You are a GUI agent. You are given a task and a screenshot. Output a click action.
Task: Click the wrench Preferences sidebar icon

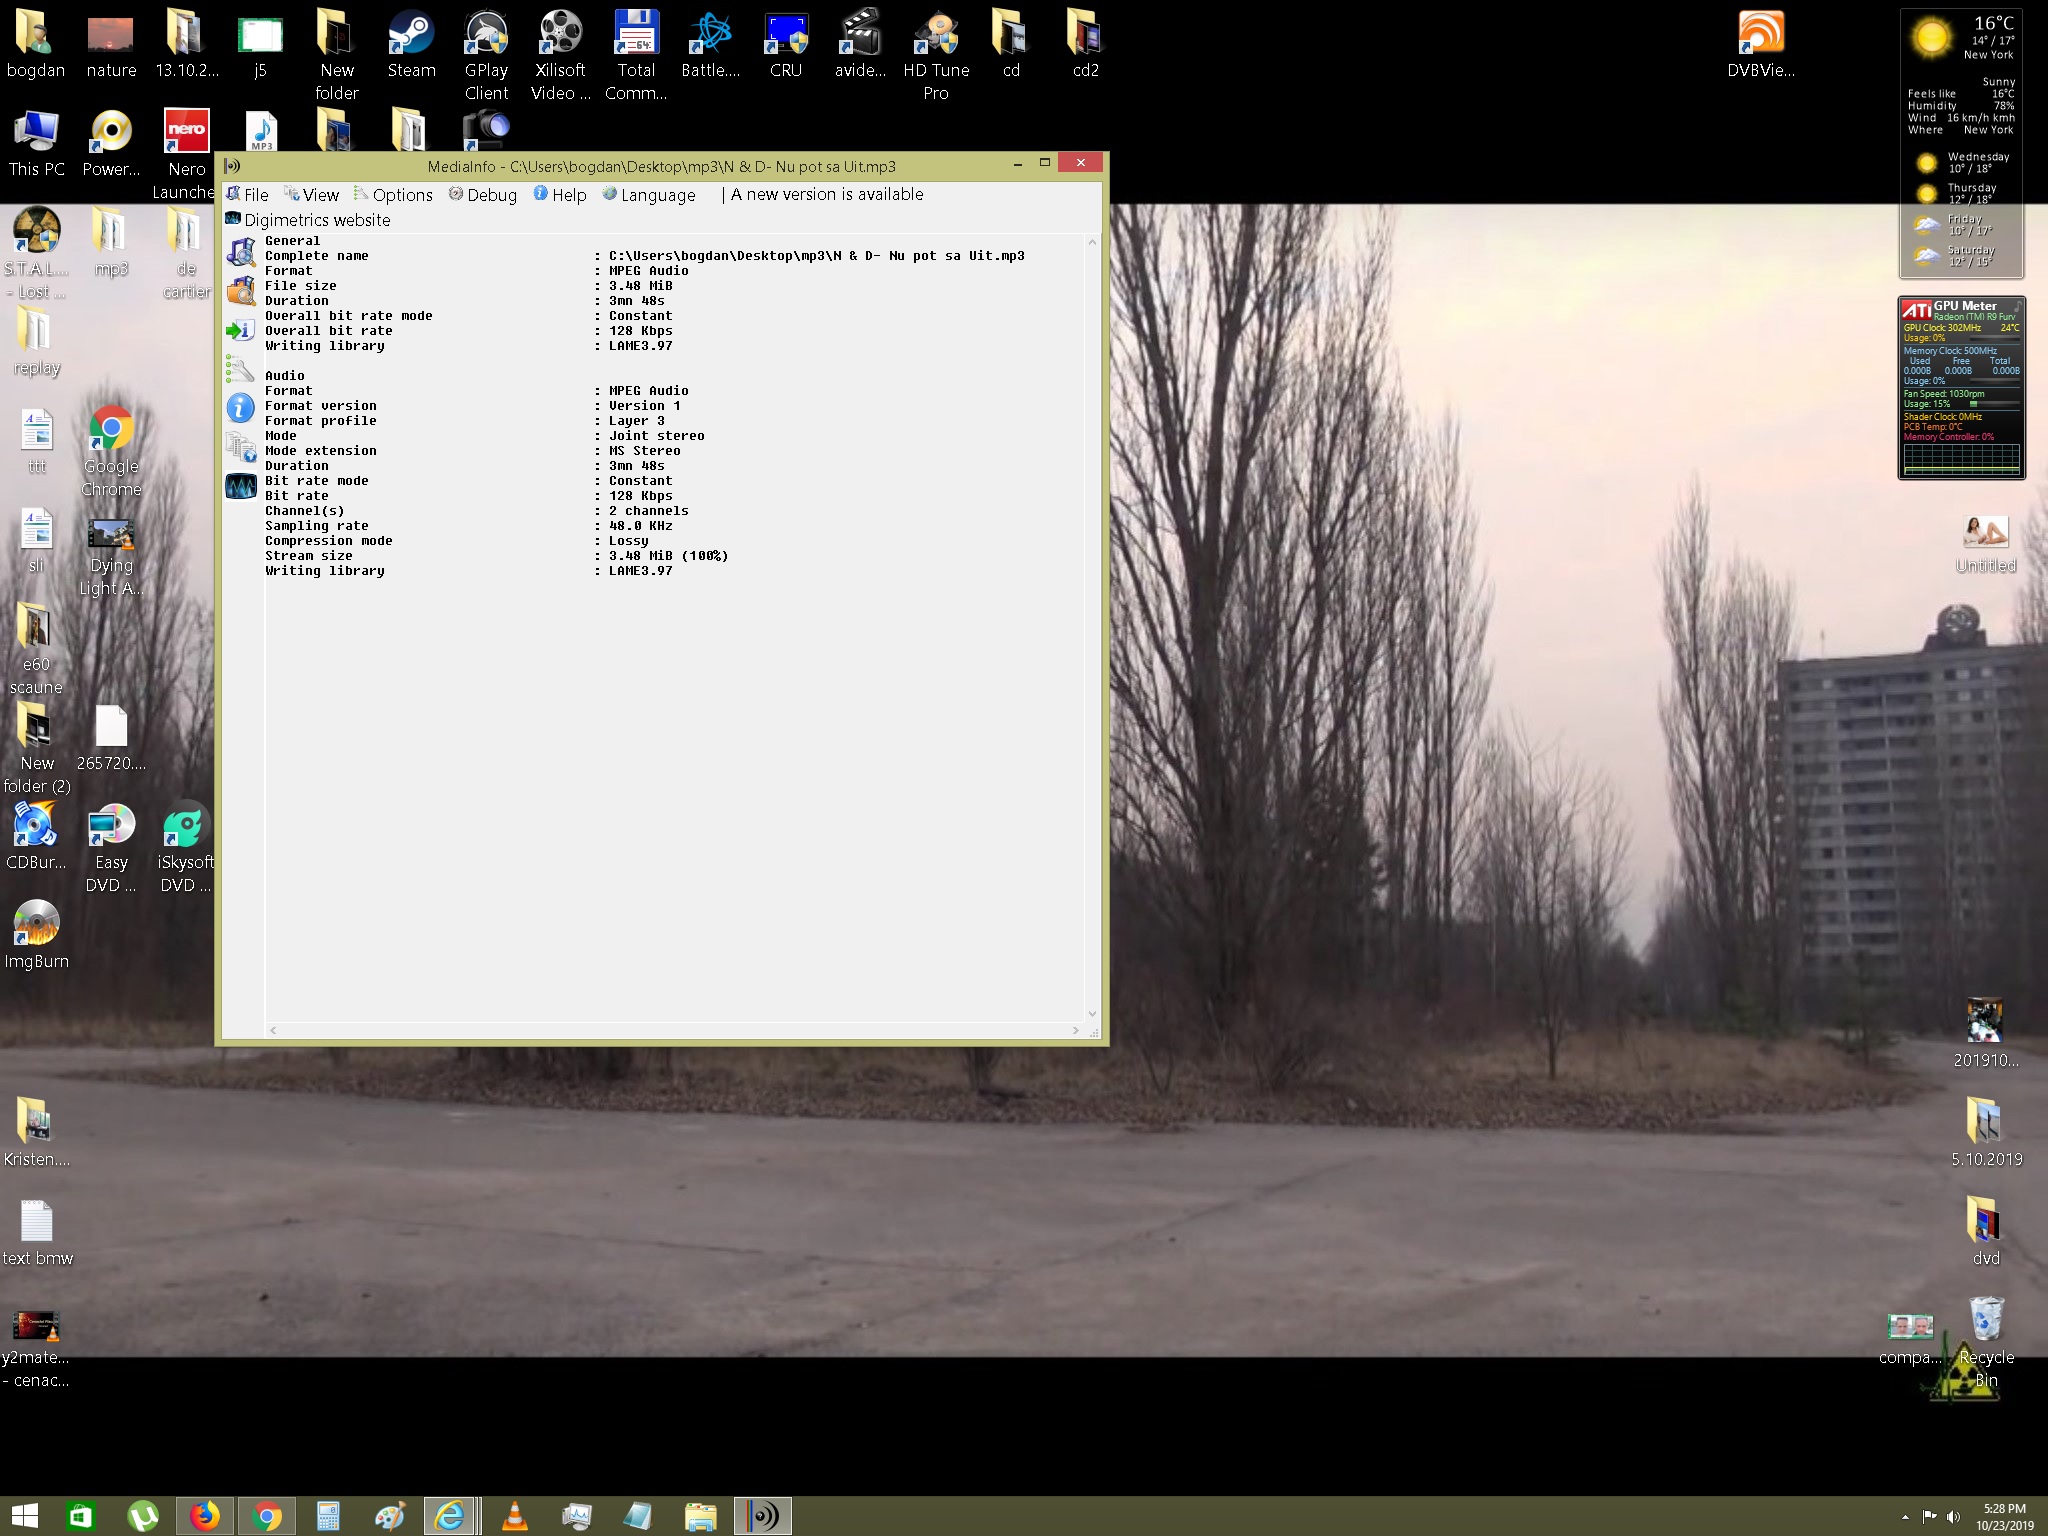pos(240,369)
